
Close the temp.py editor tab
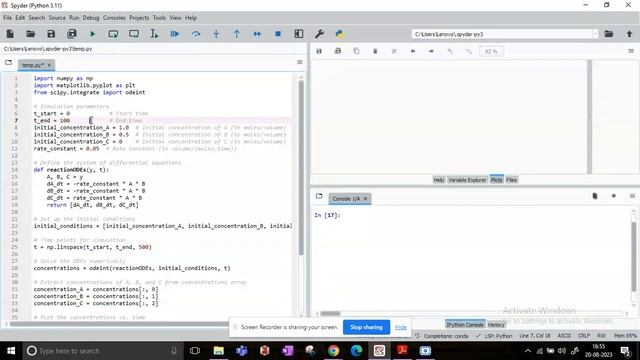tap(49, 65)
